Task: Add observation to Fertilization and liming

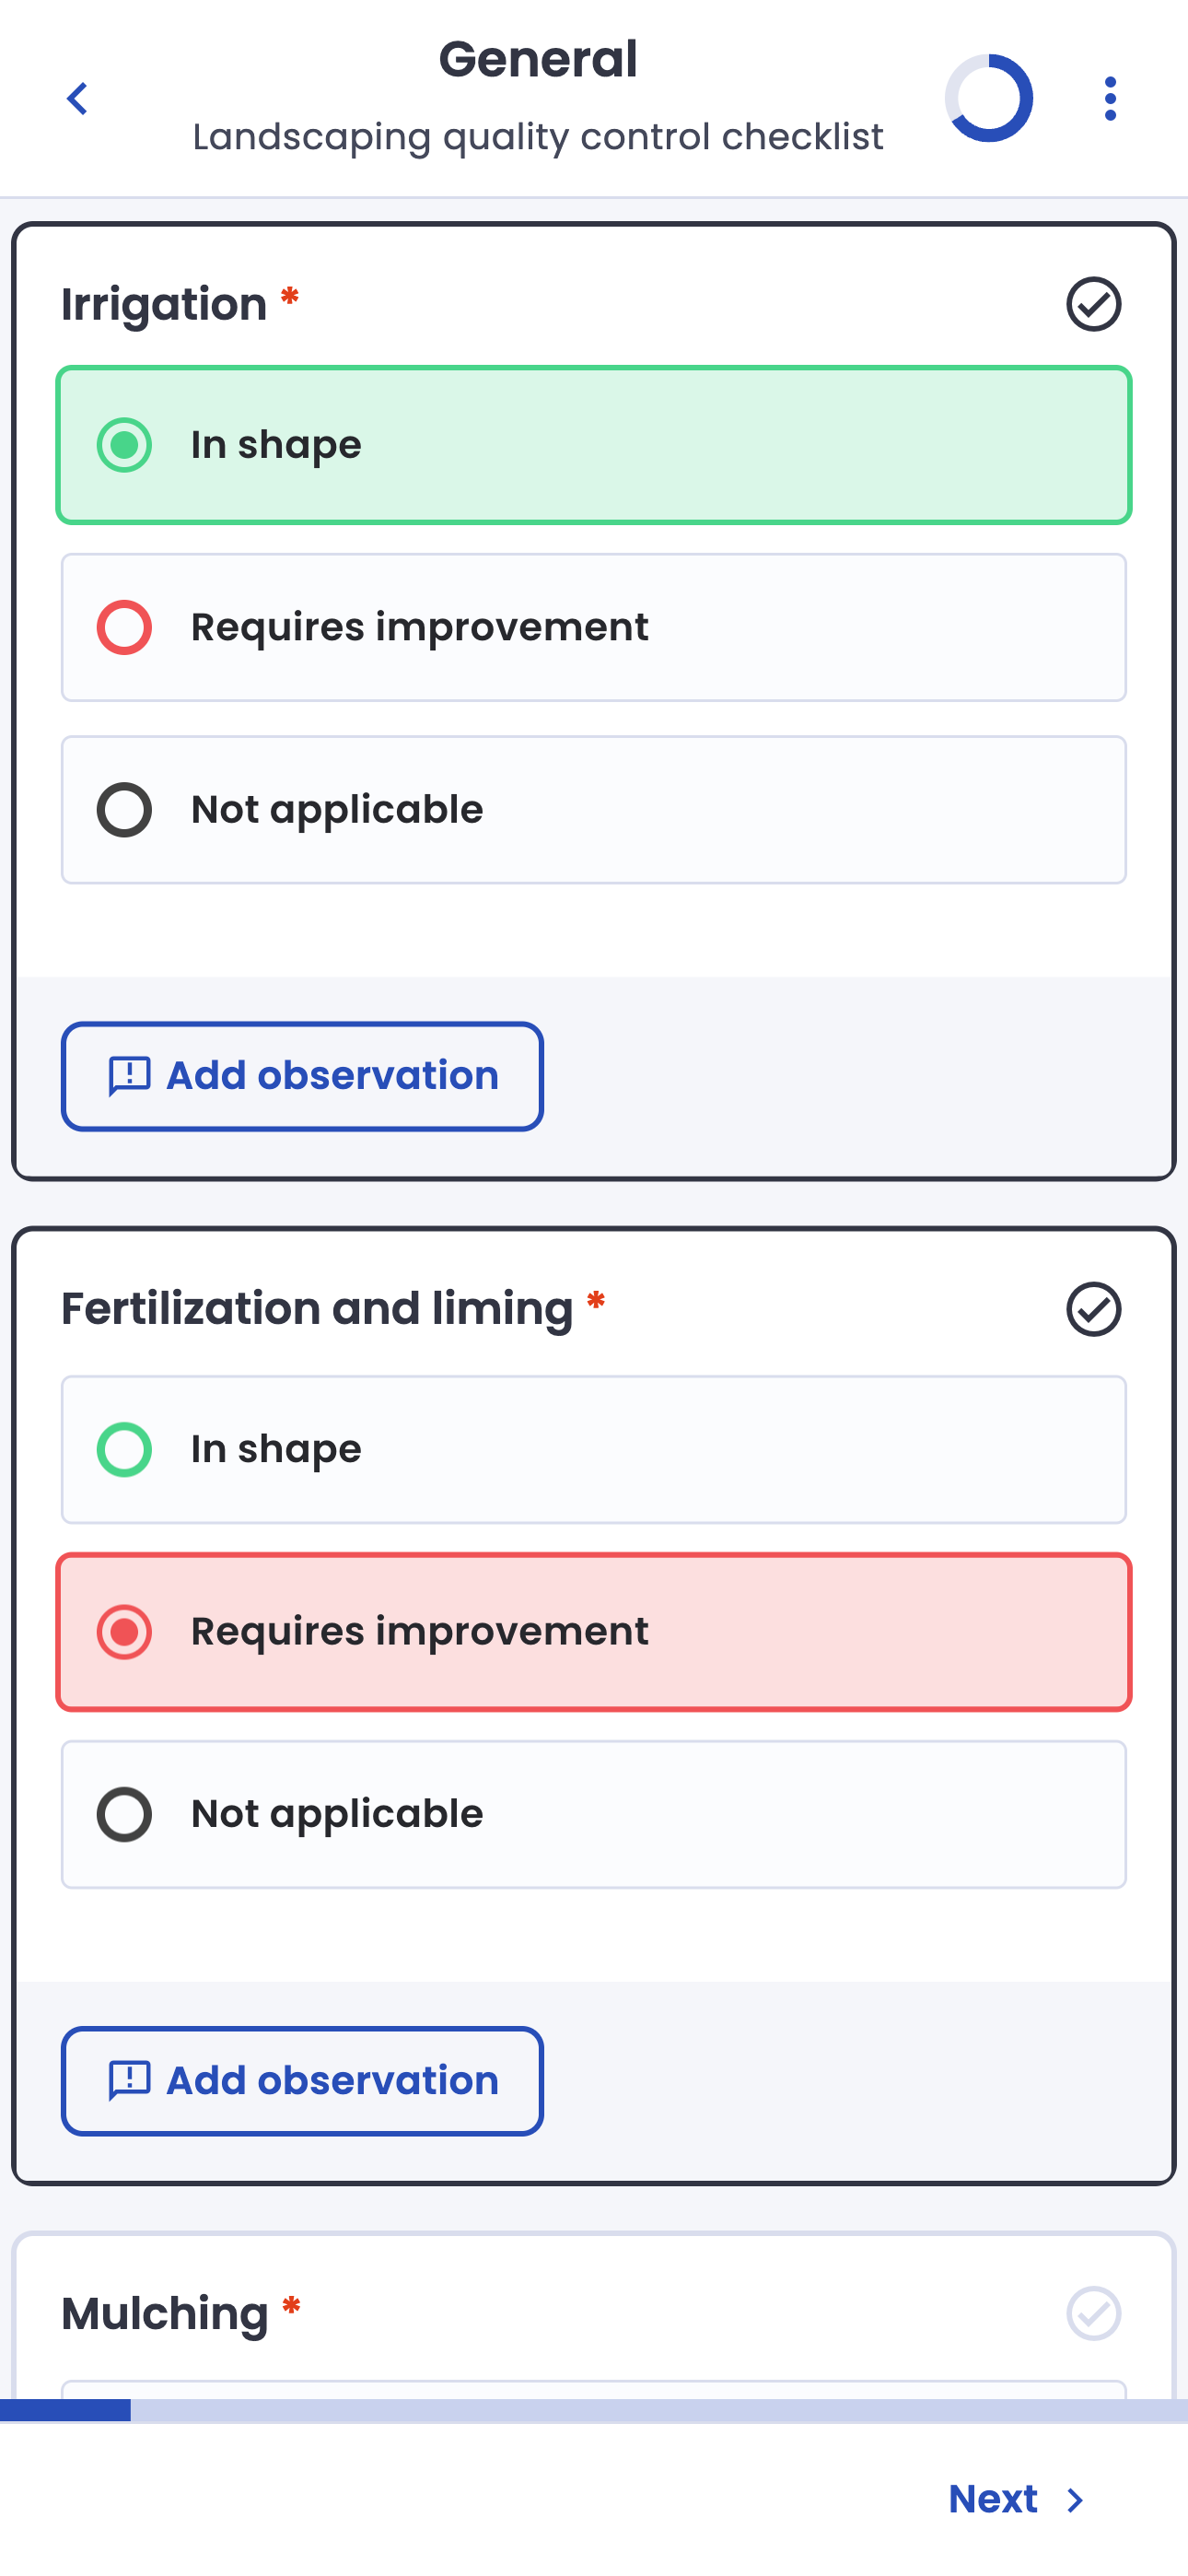Action: coord(302,2081)
